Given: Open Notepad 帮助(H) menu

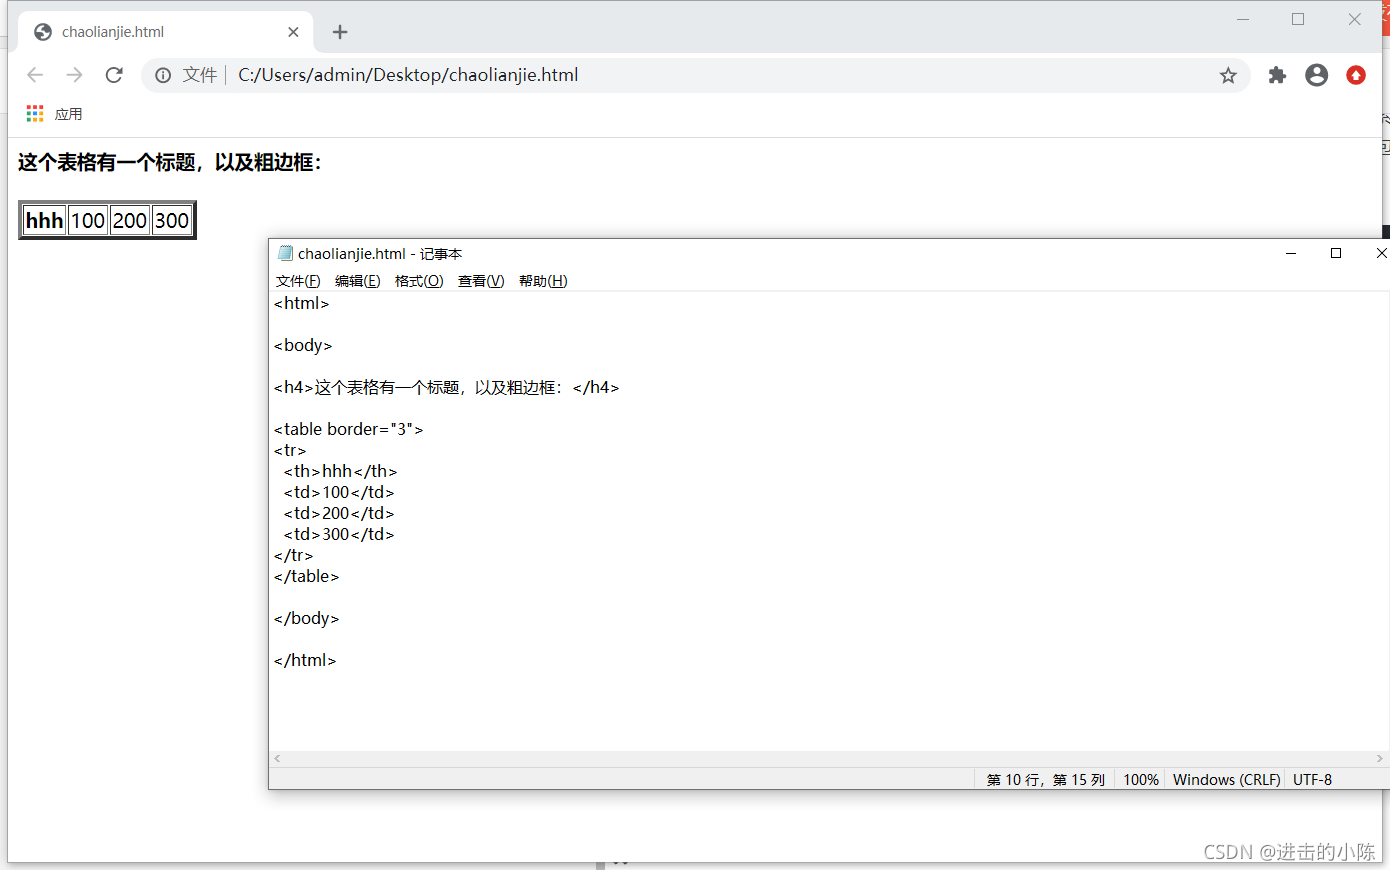Looking at the screenshot, I should (543, 281).
